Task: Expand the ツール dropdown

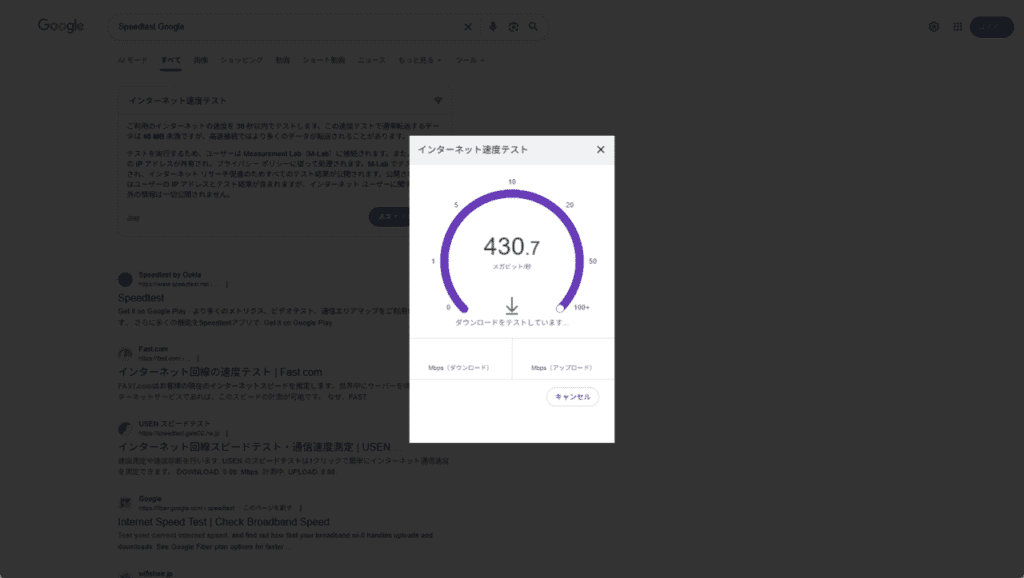Action: point(470,60)
